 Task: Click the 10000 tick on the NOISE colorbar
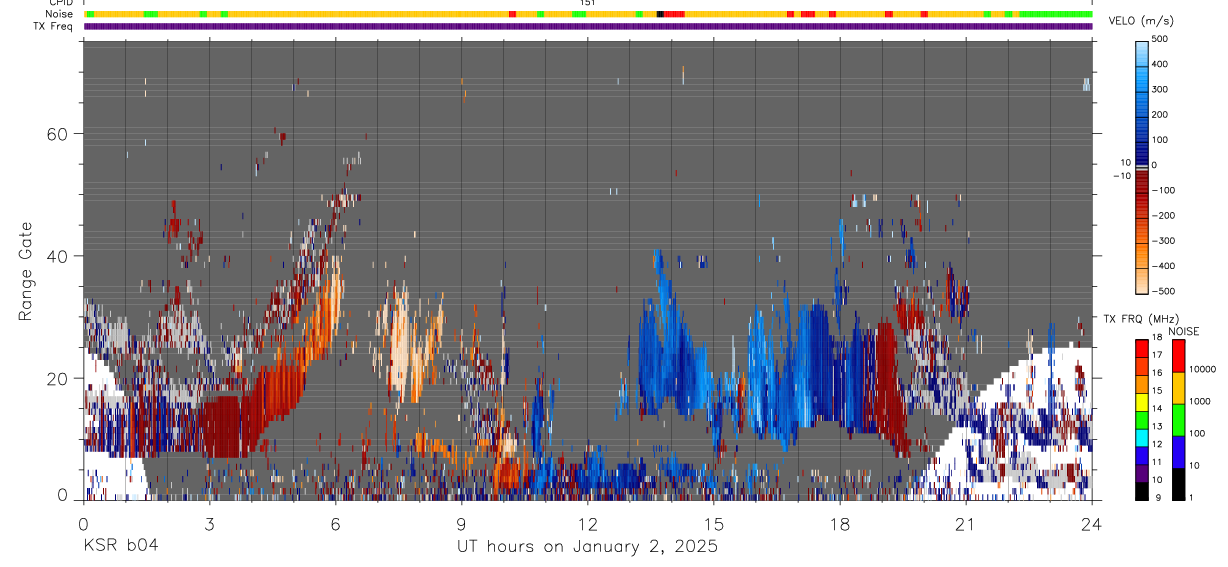pos(1204,369)
